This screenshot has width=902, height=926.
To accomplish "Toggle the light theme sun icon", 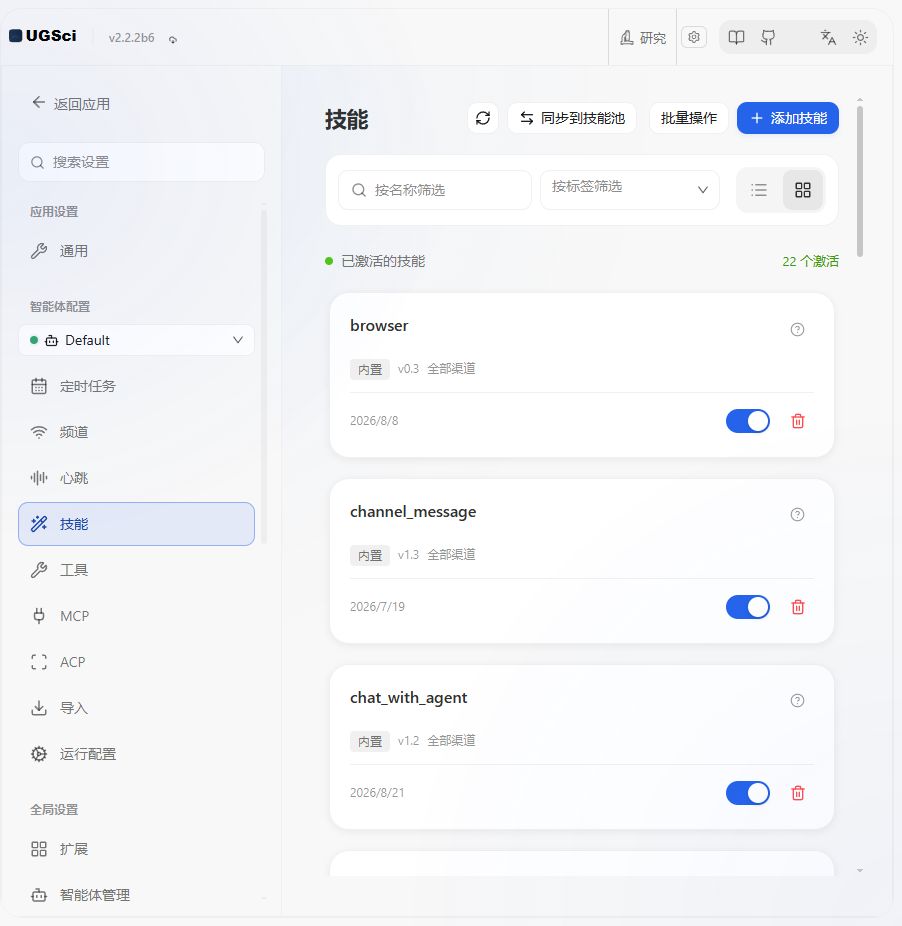I will (860, 38).
